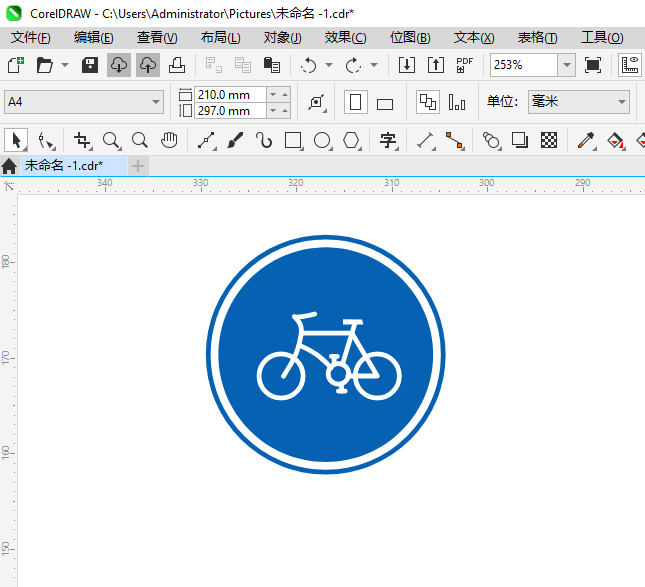Select the Polygon tool

pos(352,141)
